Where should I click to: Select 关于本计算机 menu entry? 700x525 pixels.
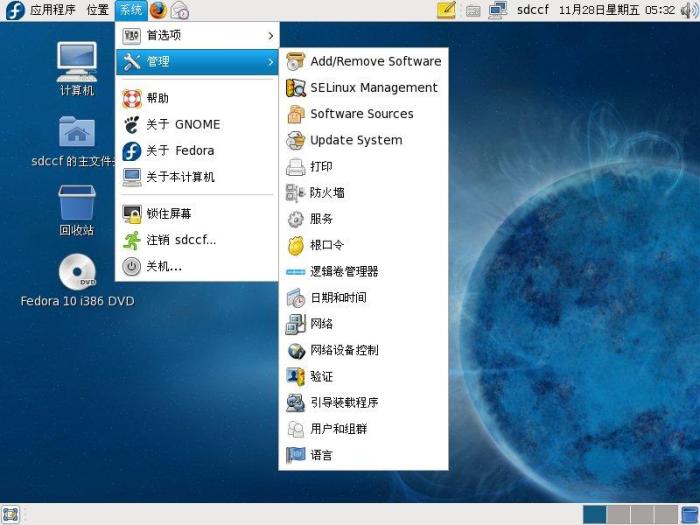(197, 177)
